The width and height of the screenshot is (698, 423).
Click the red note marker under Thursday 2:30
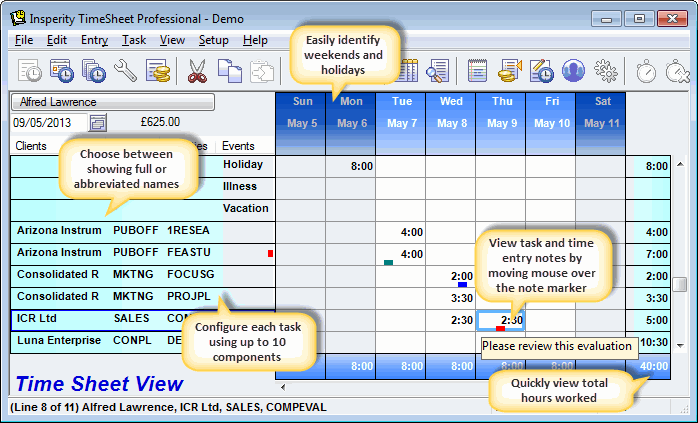500,329
